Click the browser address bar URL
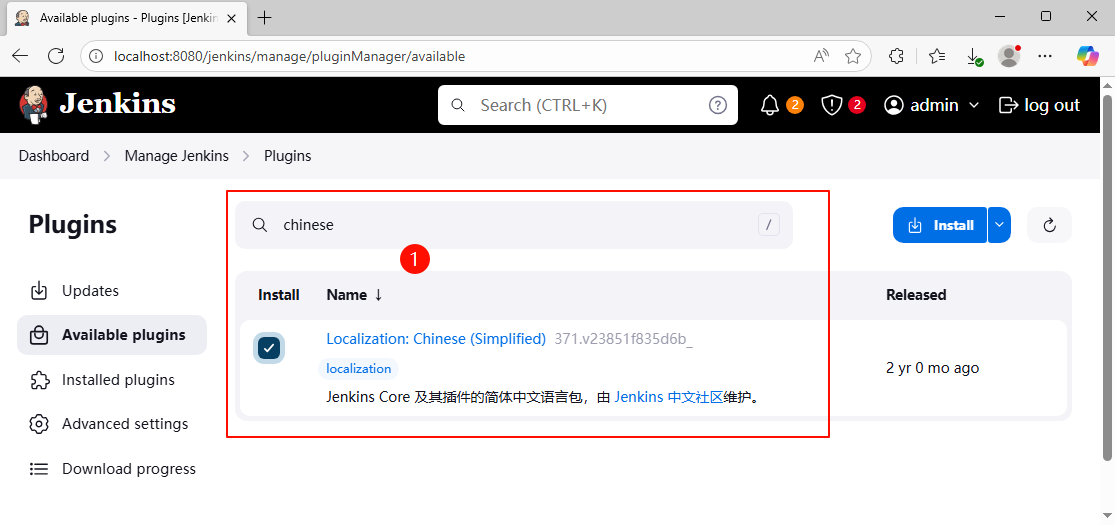The height and width of the screenshot is (525, 1115). coord(289,55)
